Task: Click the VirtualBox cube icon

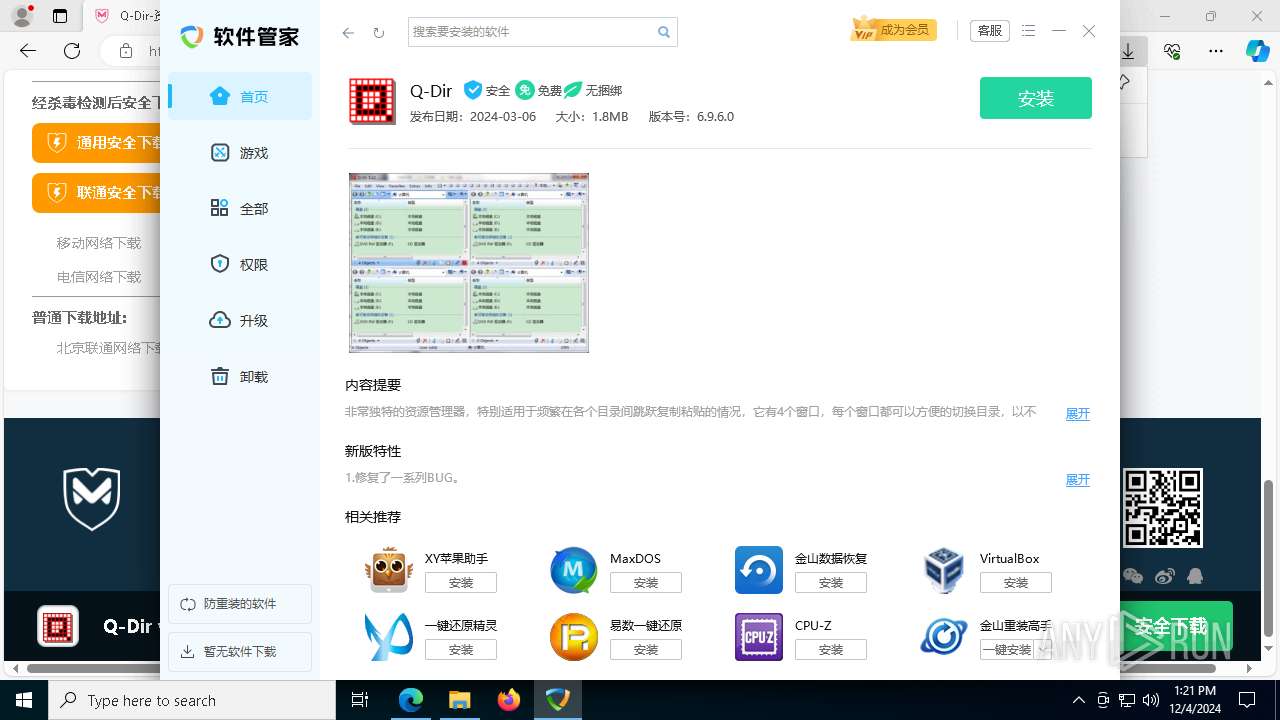Action: coord(944,570)
